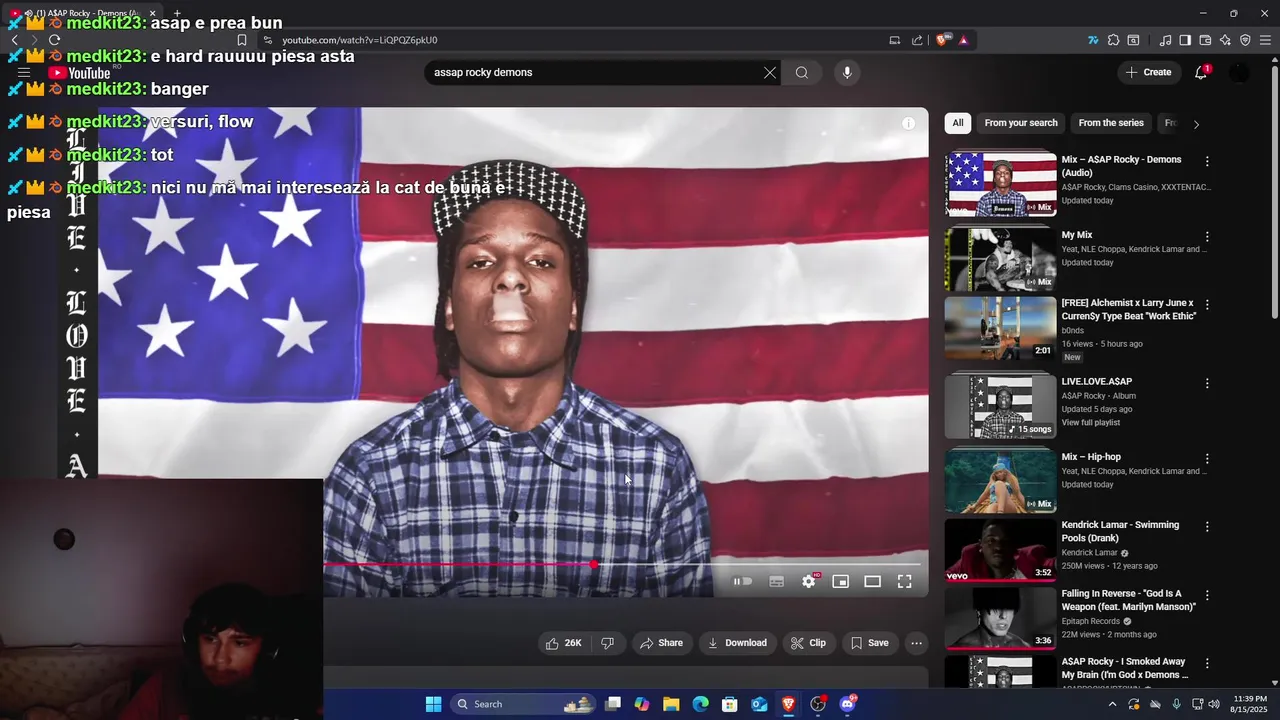Like the video with 26K likes
This screenshot has width=1280, height=720.
[x=564, y=643]
